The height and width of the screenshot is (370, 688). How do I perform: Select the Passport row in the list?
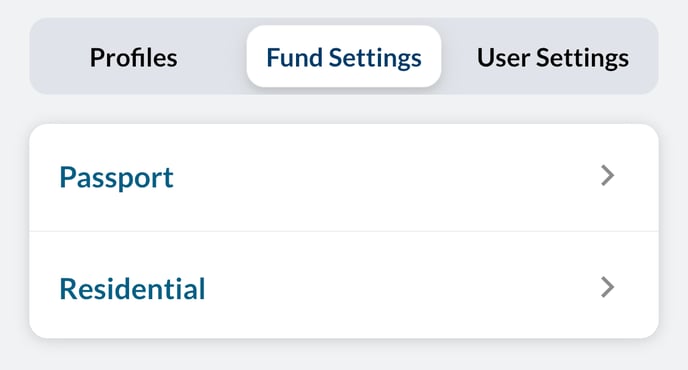[344, 177]
